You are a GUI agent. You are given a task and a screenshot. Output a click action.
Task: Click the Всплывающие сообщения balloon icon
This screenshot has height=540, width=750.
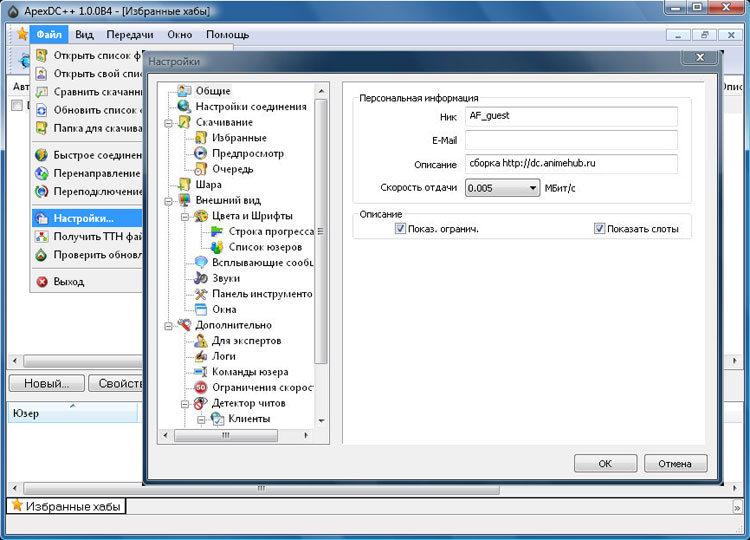(200, 263)
